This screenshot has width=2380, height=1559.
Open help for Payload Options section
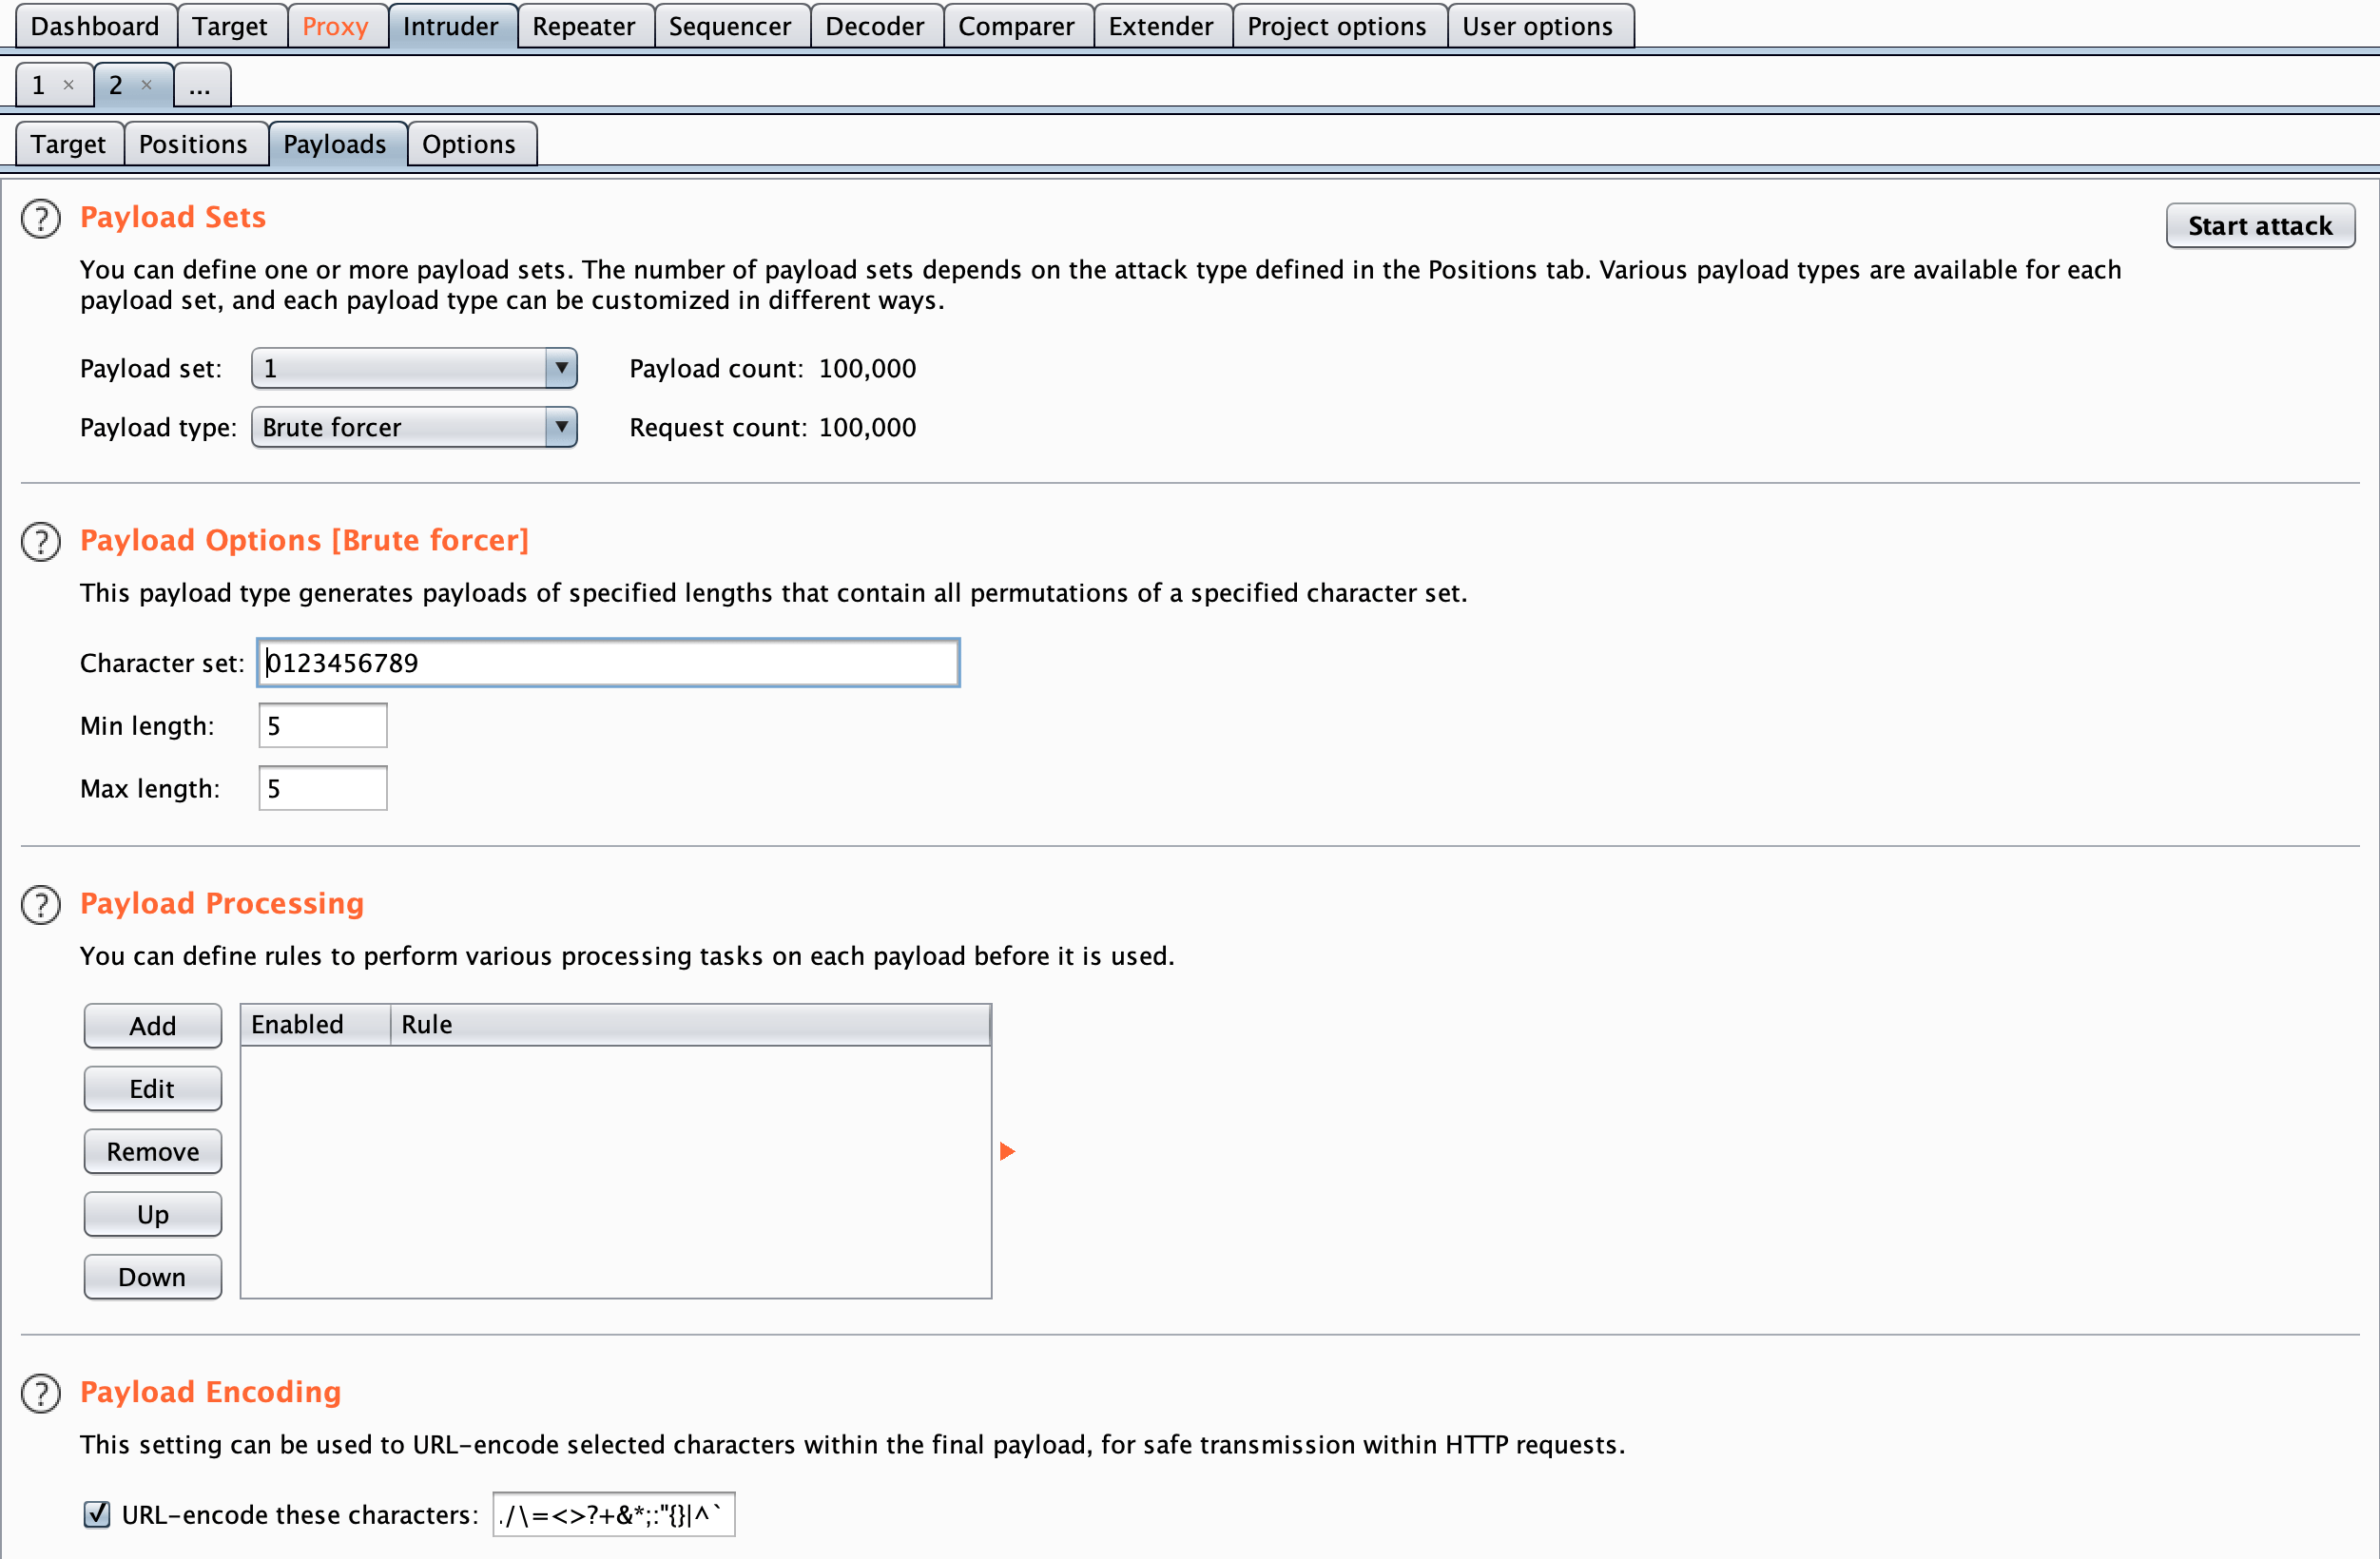(x=41, y=541)
